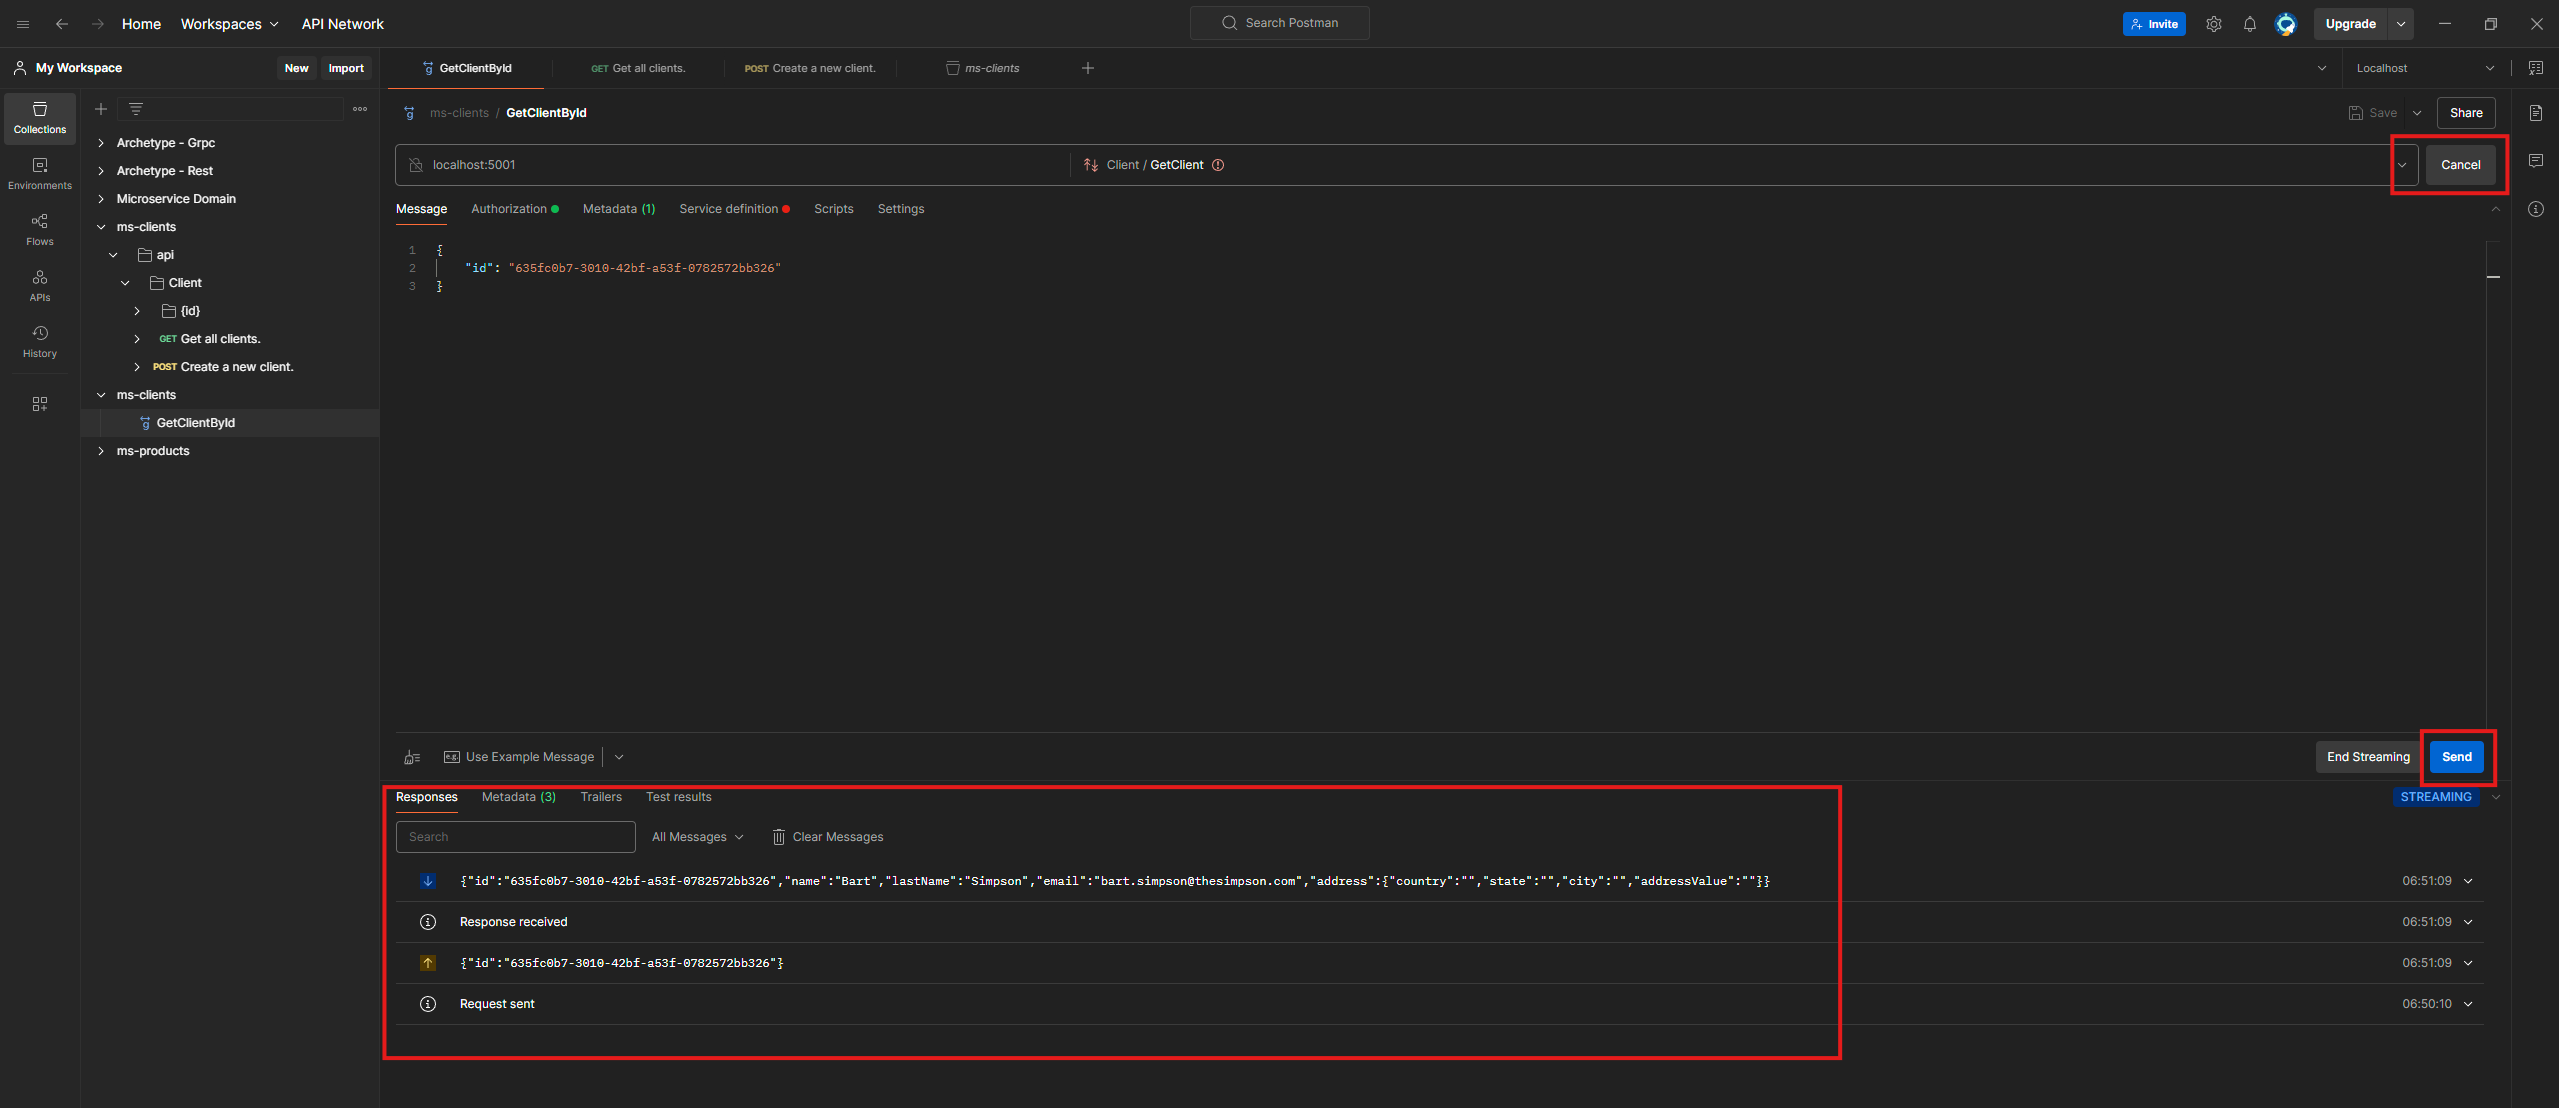The height and width of the screenshot is (1108, 2559).
Task: Expand the Request sent row chevron
Action: pos(2468,1004)
